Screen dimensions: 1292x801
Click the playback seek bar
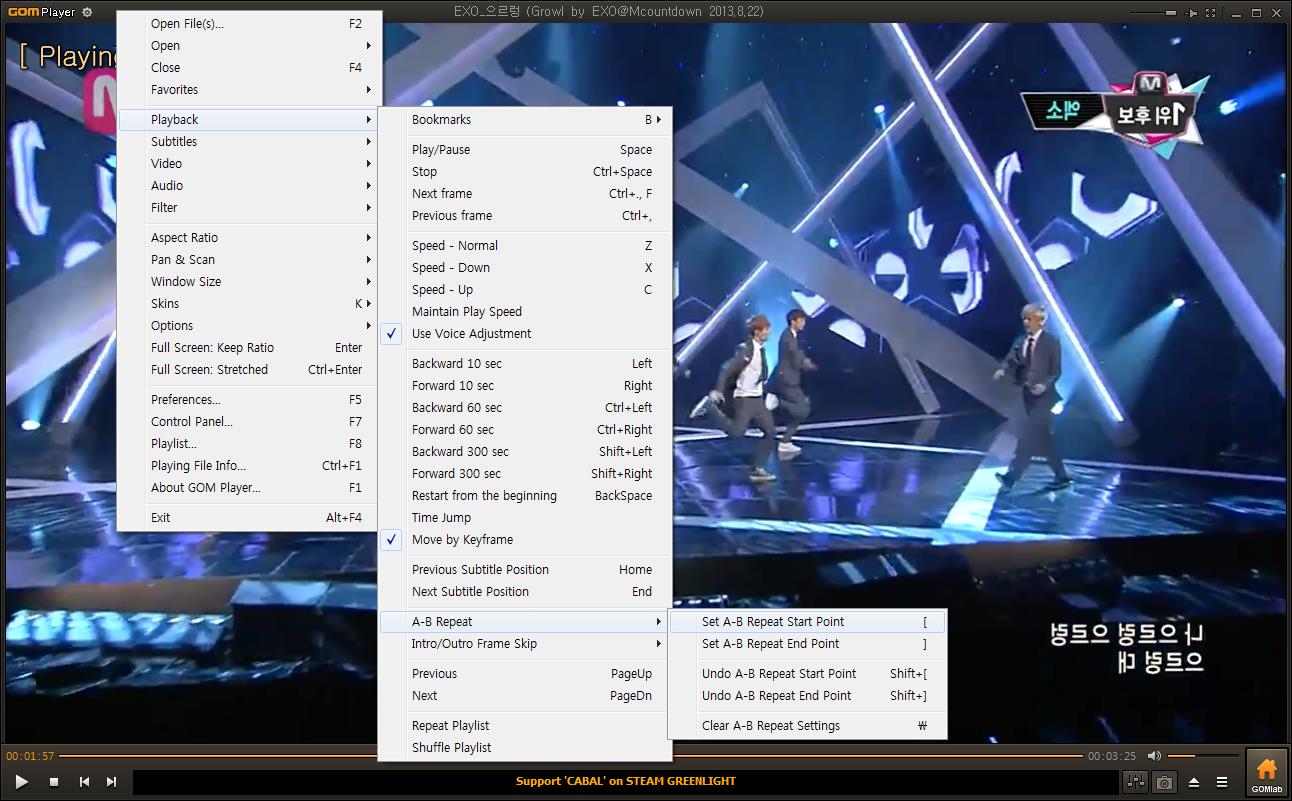click(570, 756)
